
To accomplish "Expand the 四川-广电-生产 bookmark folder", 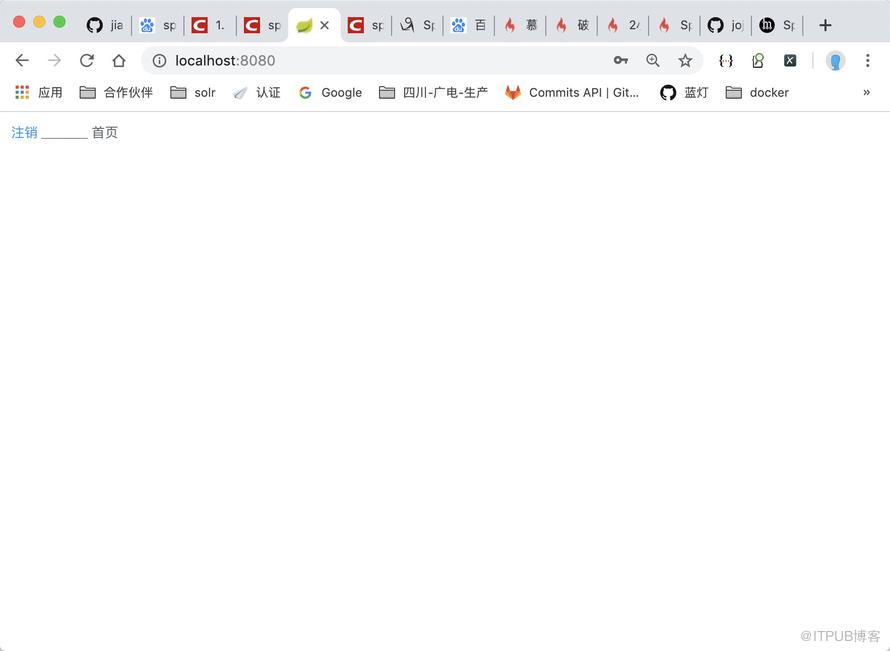I will [x=433, y=93].
